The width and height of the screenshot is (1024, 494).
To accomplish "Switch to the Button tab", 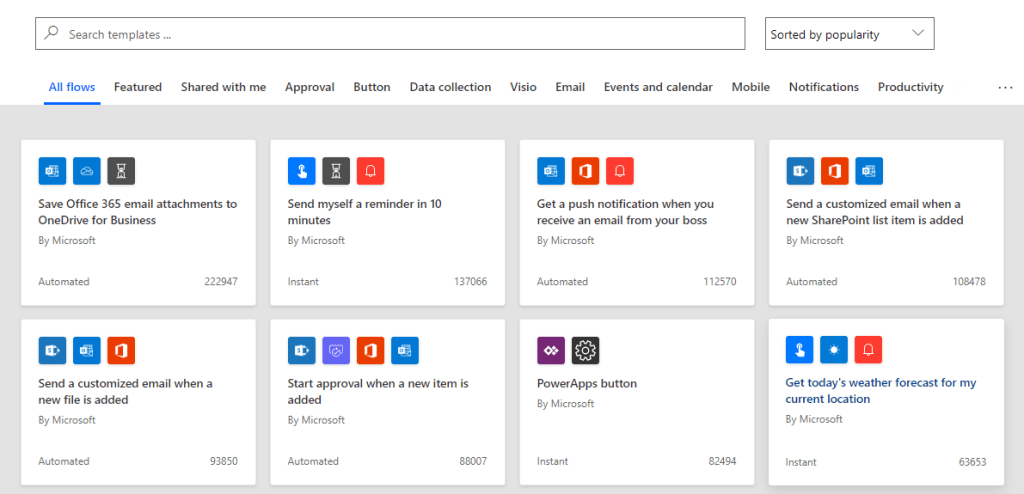I will pos(372,87).
